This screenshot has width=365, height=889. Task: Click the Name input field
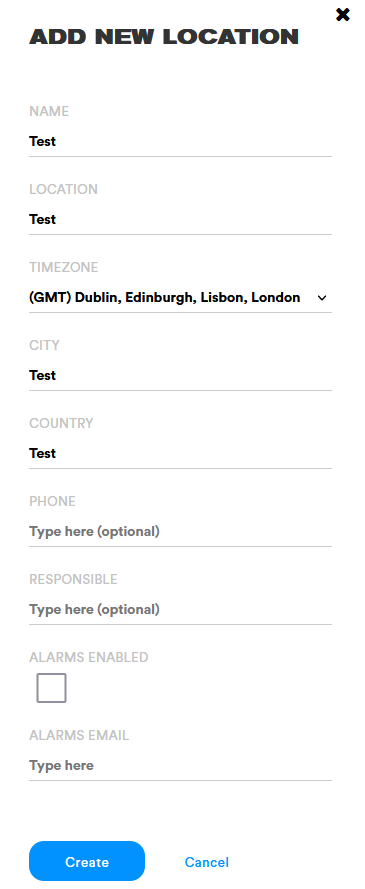(x=180, y=142)
